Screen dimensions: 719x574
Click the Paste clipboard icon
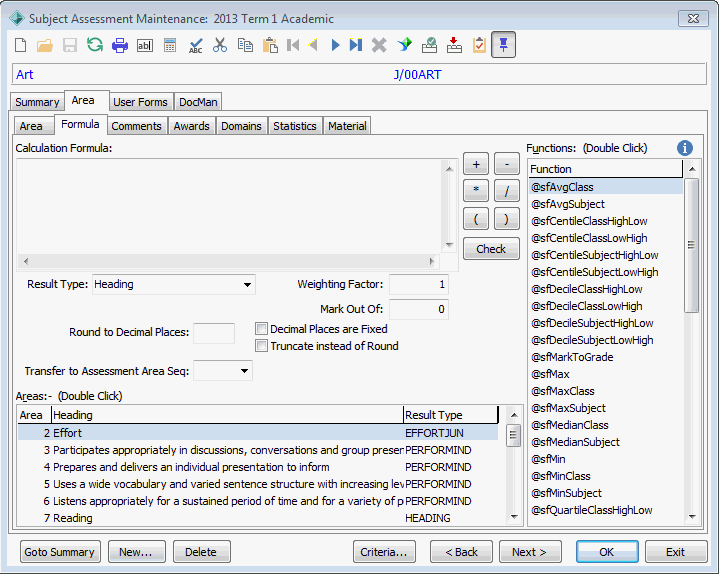(271, 45)
